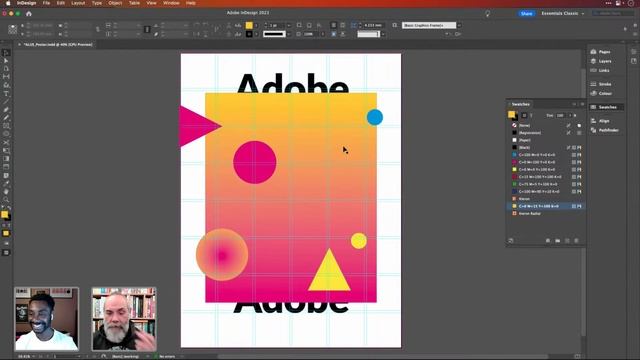
Task: Select the Gradient Feather tool
Action: pos(6,167)
